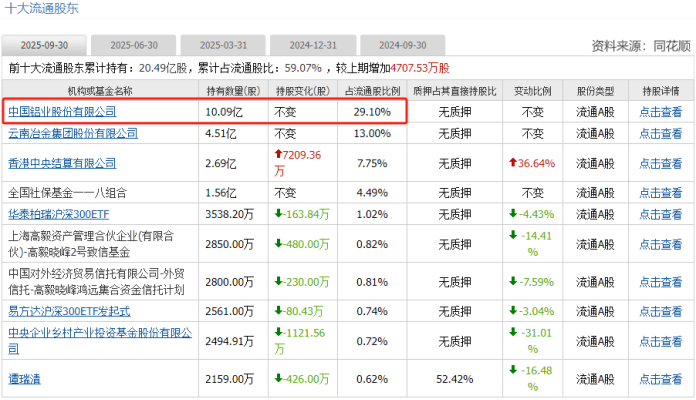Click the 2494.91万 holding value
Viewport: 696px width, 400px height.
(x=229, y=341)
